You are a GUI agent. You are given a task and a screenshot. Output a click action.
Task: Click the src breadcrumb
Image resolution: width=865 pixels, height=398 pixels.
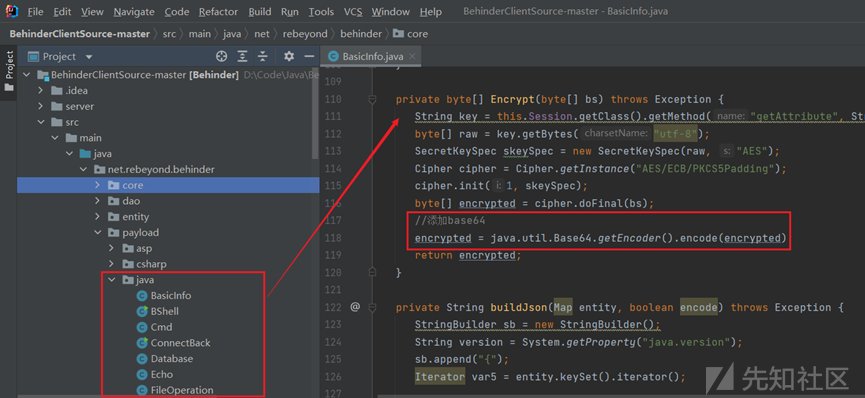(169, 34)
